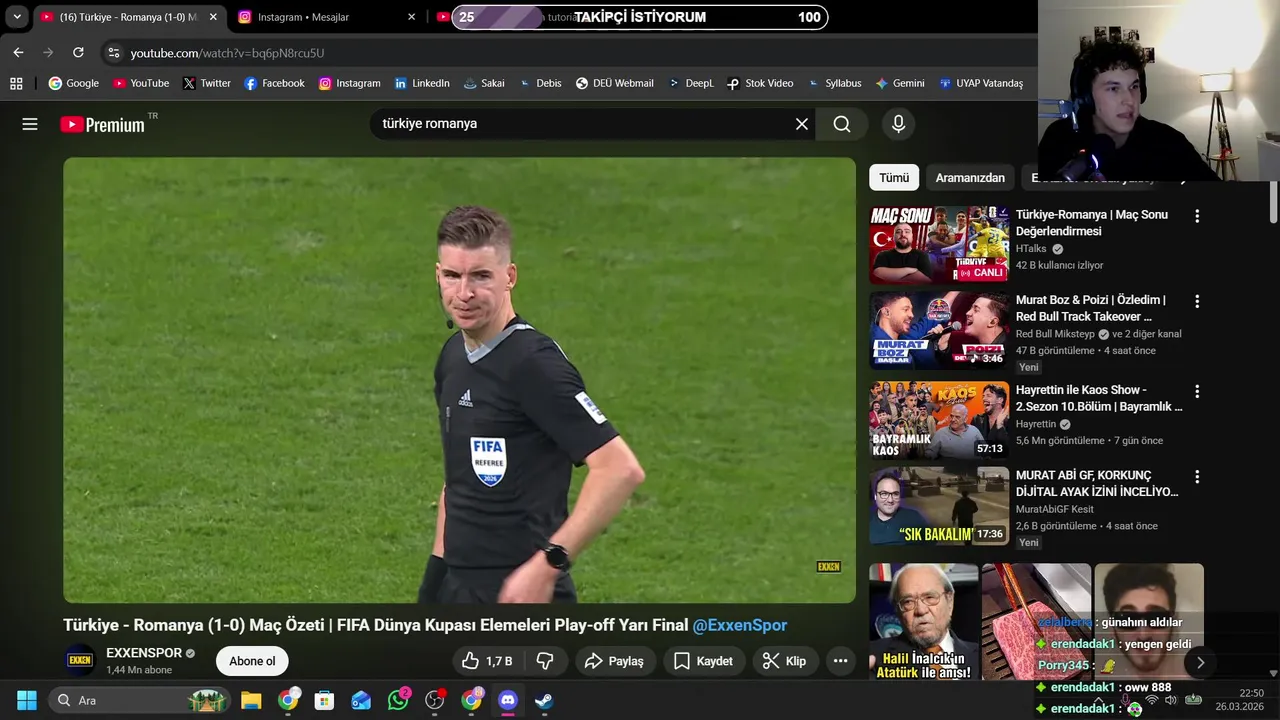1280x720 pixels.
Task: Open Steam from the taskbar
Action: (544, 700)
